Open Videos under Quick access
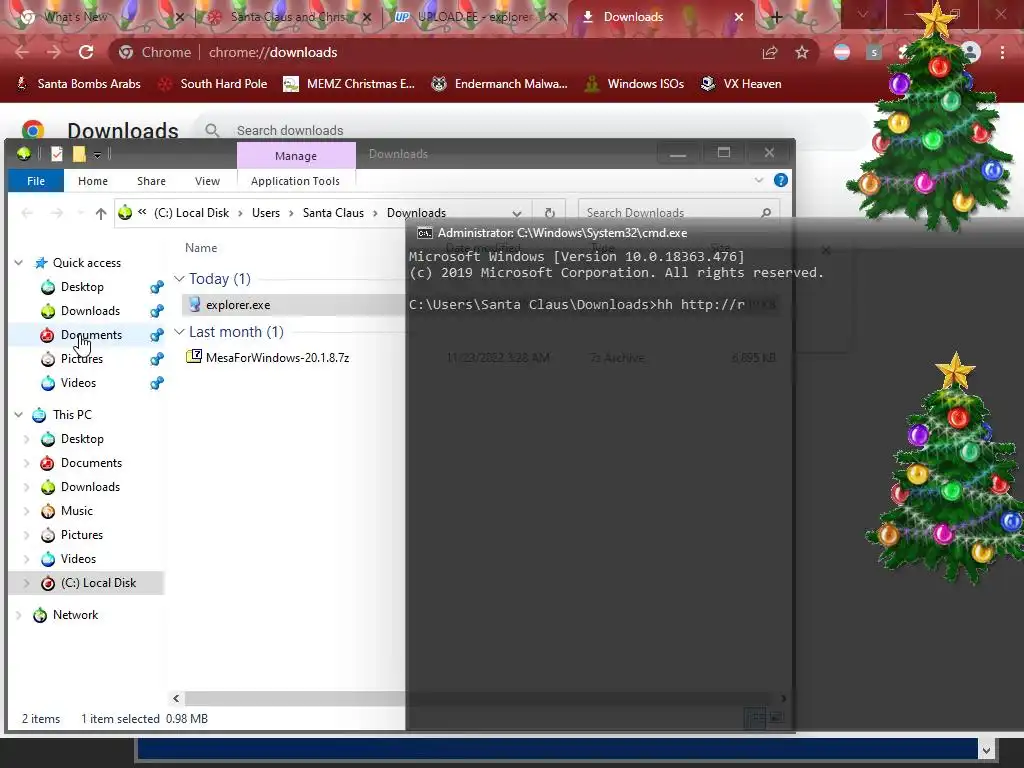The width and height of the screenshot is (1024, 768). (78, 383)
